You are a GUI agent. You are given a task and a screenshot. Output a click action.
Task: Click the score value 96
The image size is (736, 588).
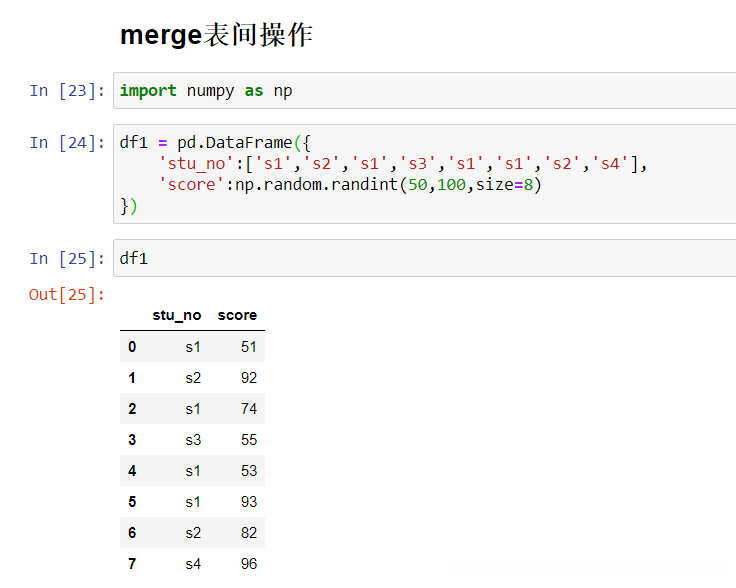pyautogui.click(x=248, y=564)
